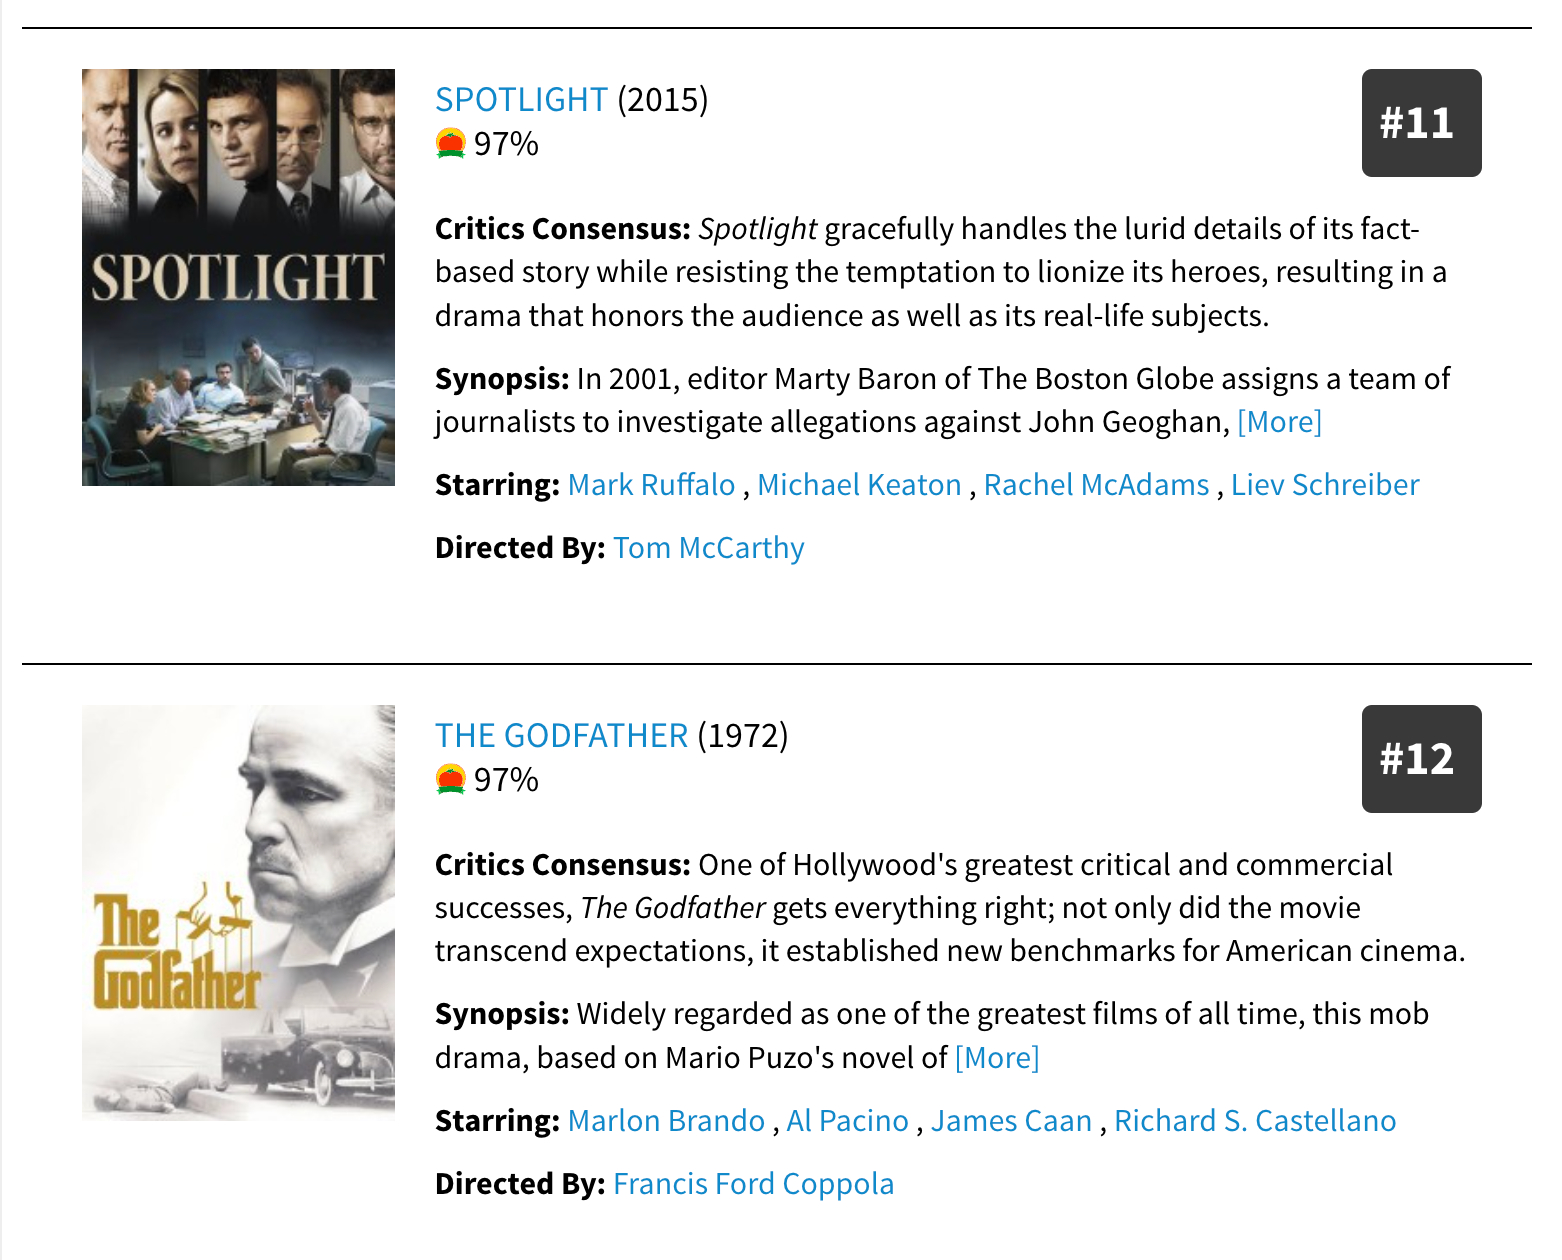Open the SPOTLIGHT title link
The width and height of the screenshot is (1562, 1260).
coord(521,100)
